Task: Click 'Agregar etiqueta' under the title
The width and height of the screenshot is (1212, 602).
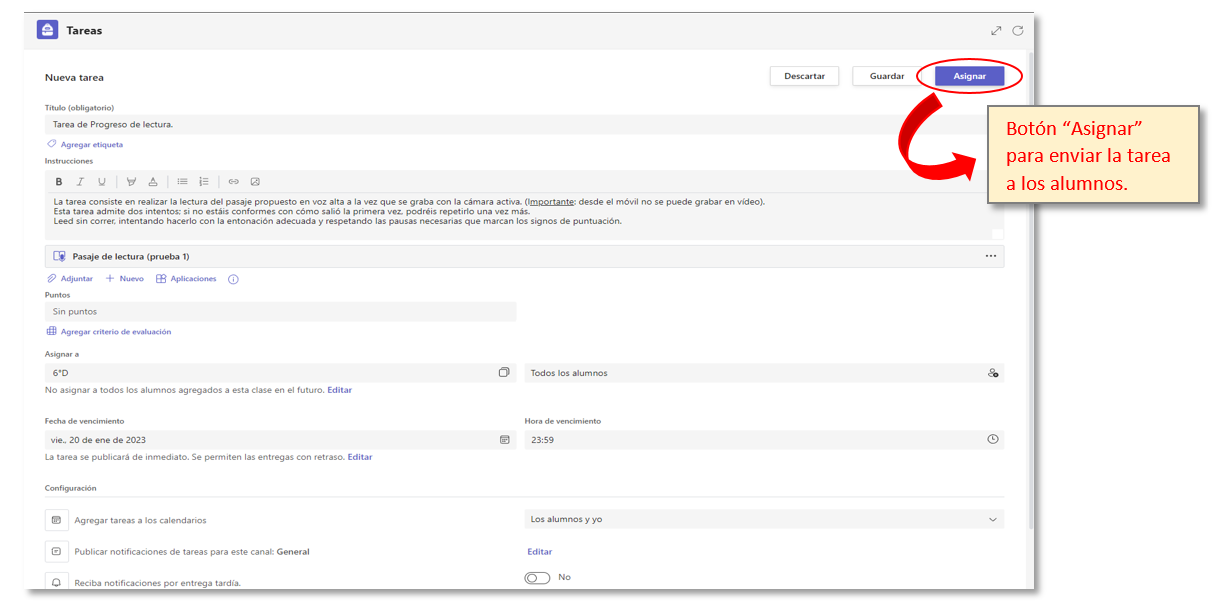Action: pos(91,145)
